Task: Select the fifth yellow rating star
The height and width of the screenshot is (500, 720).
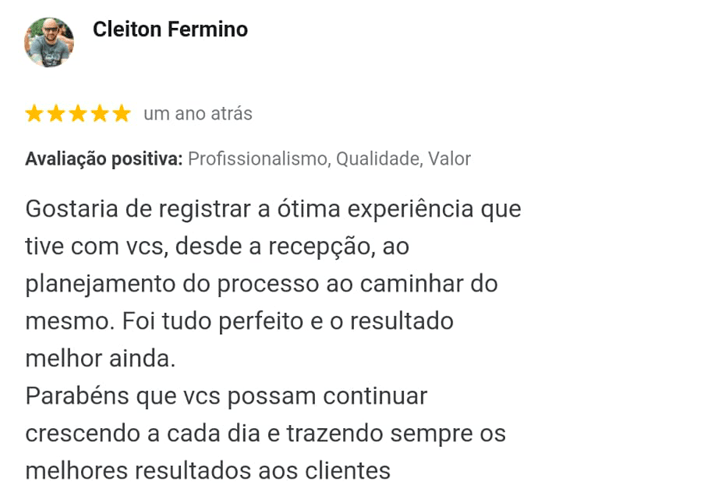Action: coord(122,114)
